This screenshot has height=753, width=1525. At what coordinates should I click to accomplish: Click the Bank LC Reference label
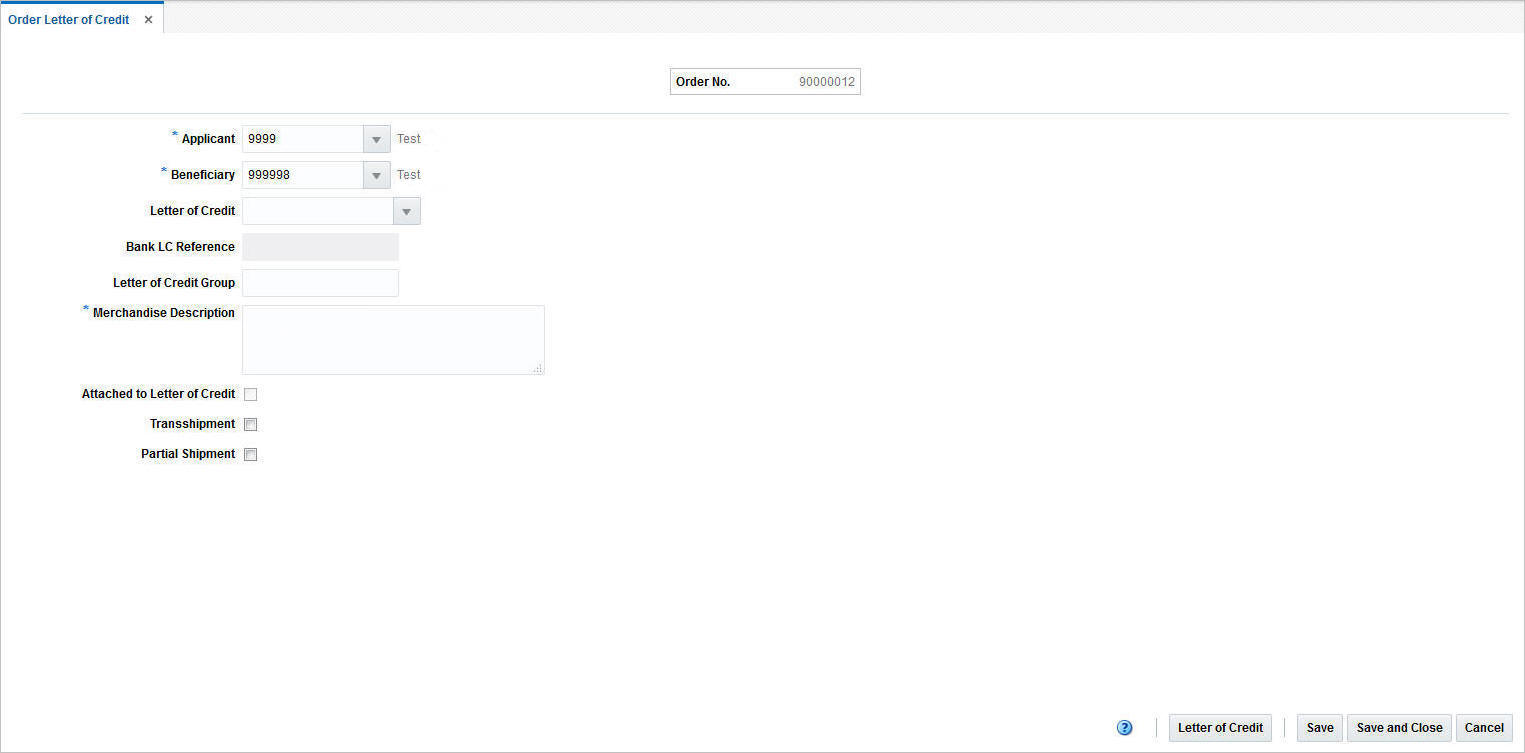pos(180,247)
